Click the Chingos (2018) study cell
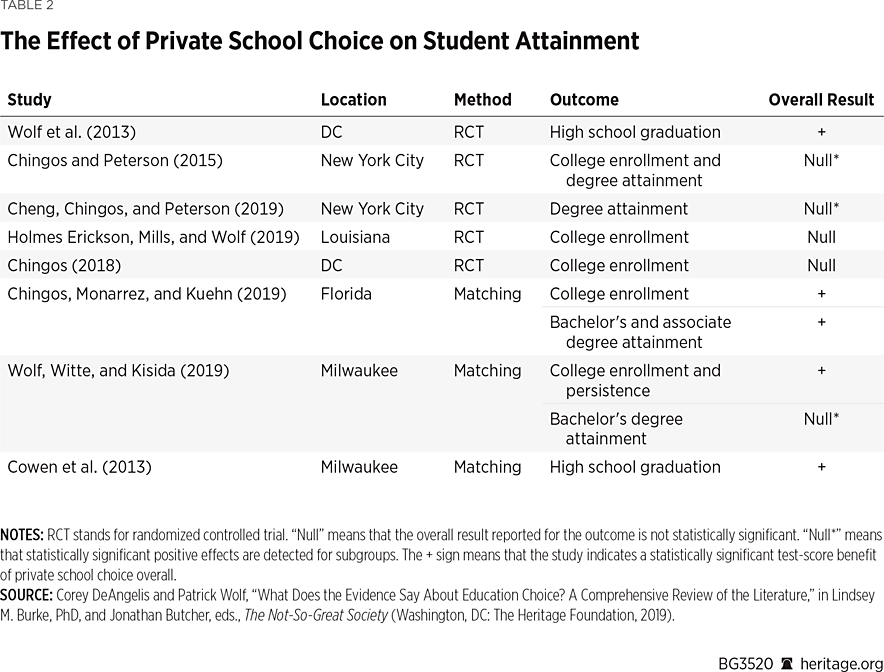884x672 pixels. coord(64,265)
